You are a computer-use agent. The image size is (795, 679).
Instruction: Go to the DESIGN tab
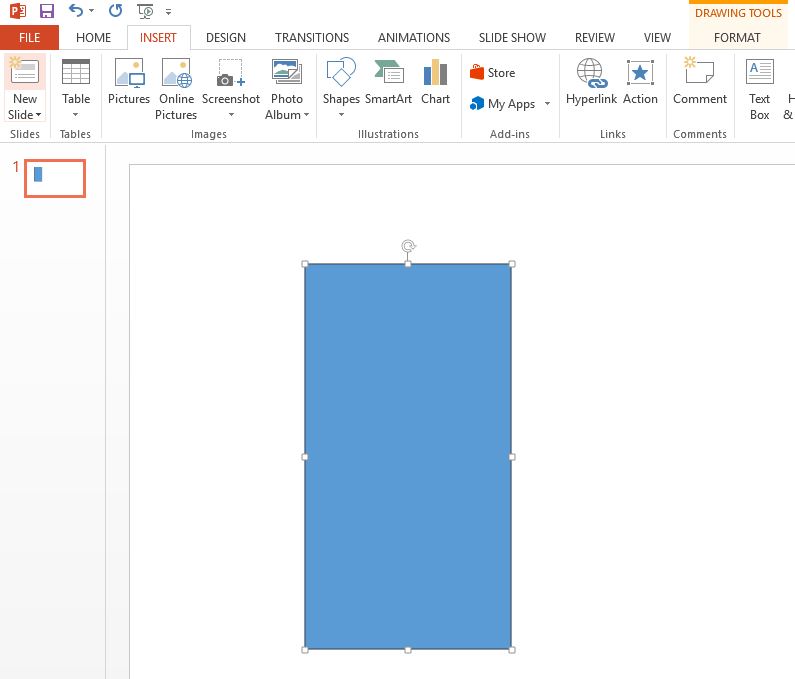[x=226, y=38]
